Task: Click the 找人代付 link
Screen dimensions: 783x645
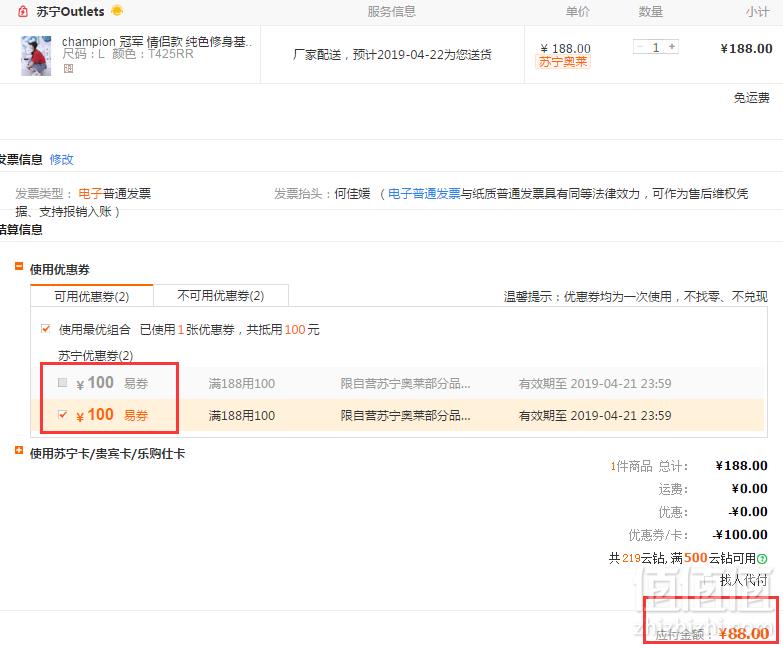Action: tap(744, 580)
